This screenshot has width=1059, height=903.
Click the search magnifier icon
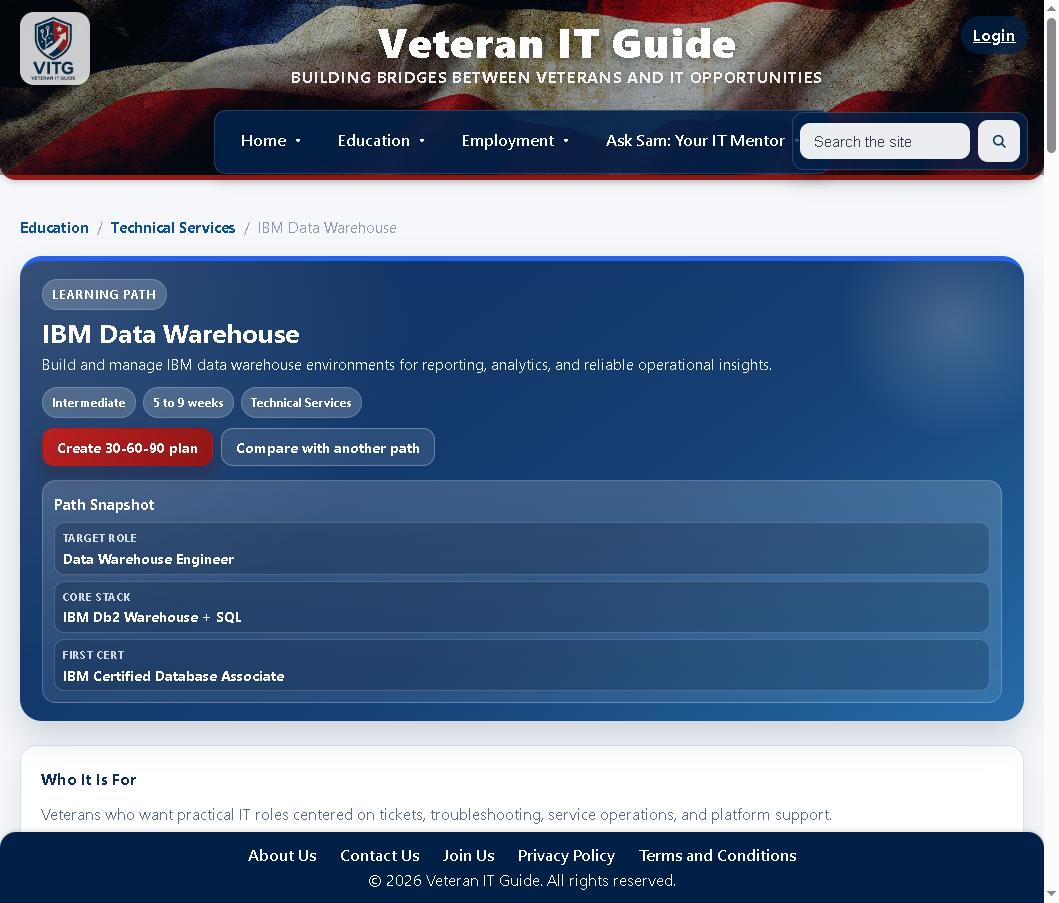point(998,141)
